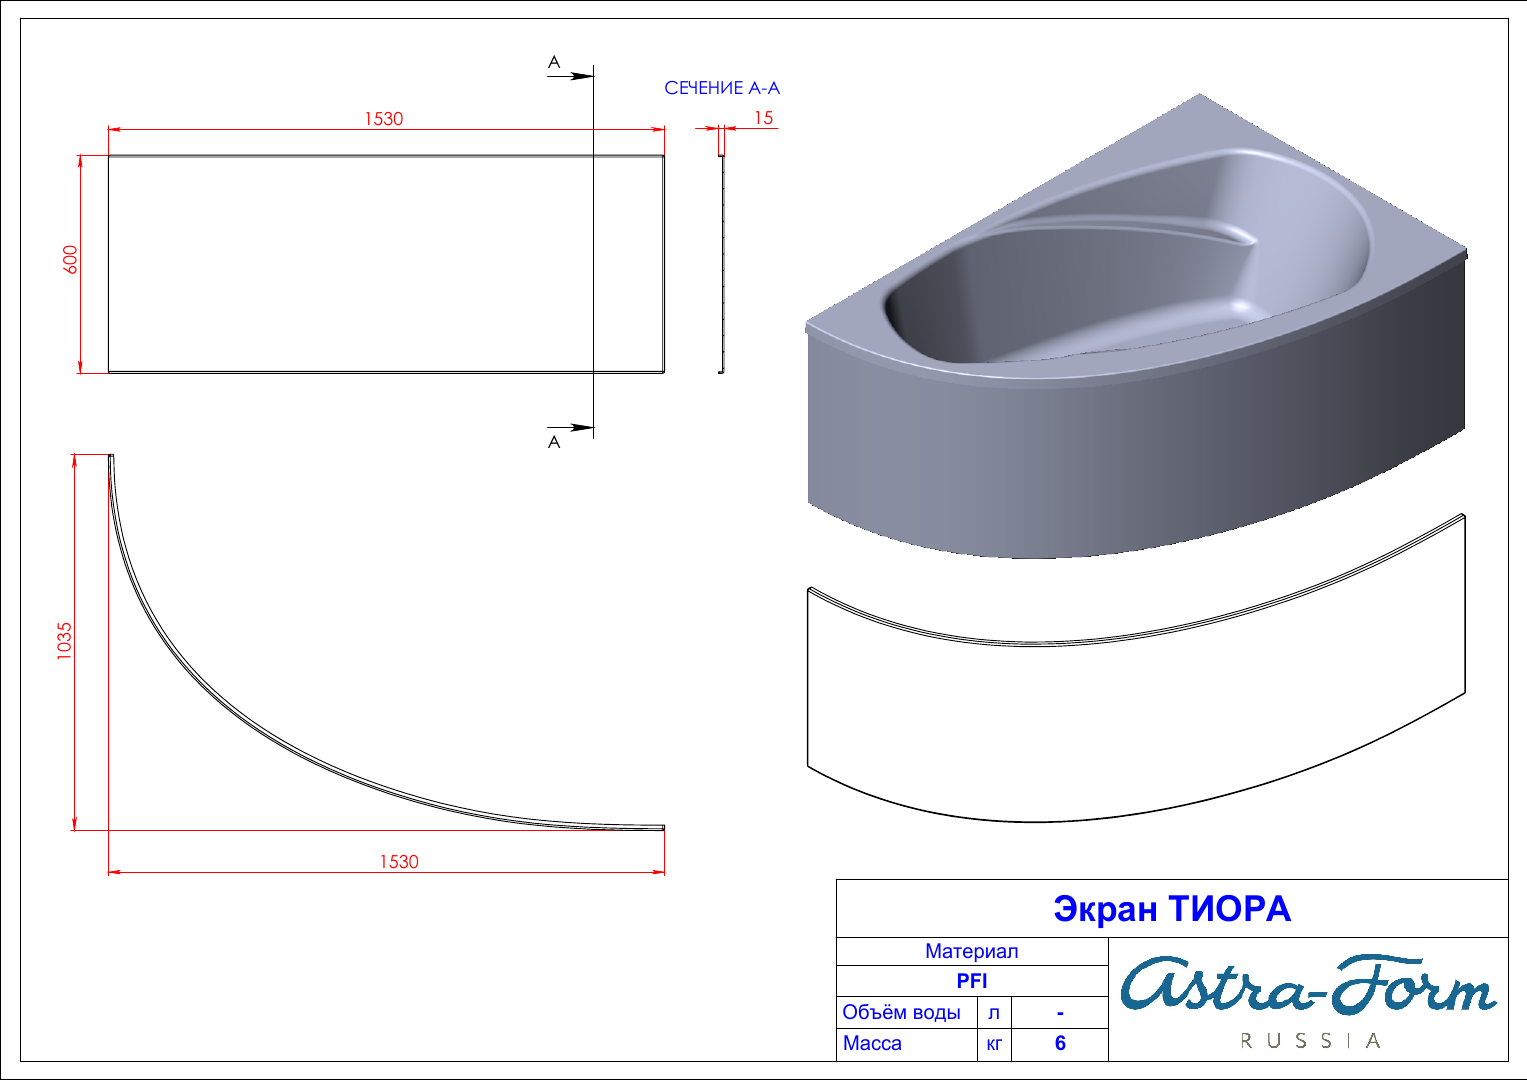Click the 600 height dimension value
1527x1080 pixels.
pos(70,260)
